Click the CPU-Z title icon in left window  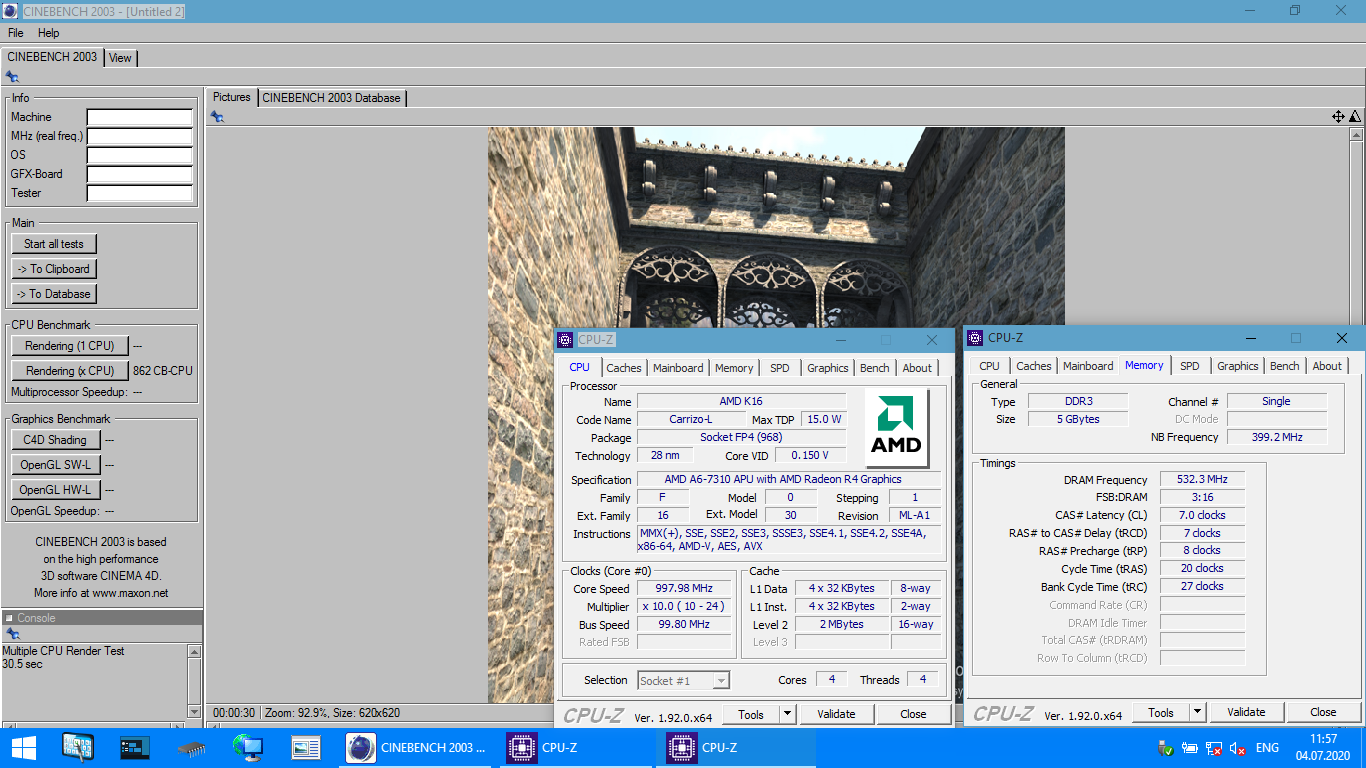tap(566, 340)
